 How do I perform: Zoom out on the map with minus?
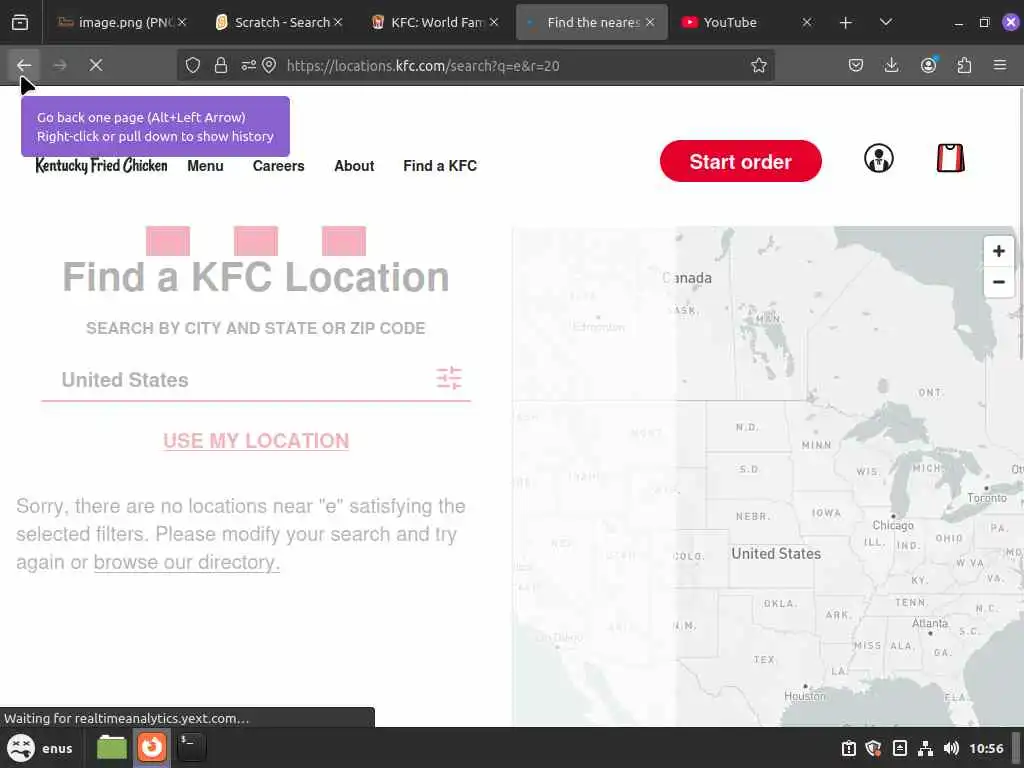(999, 282)
